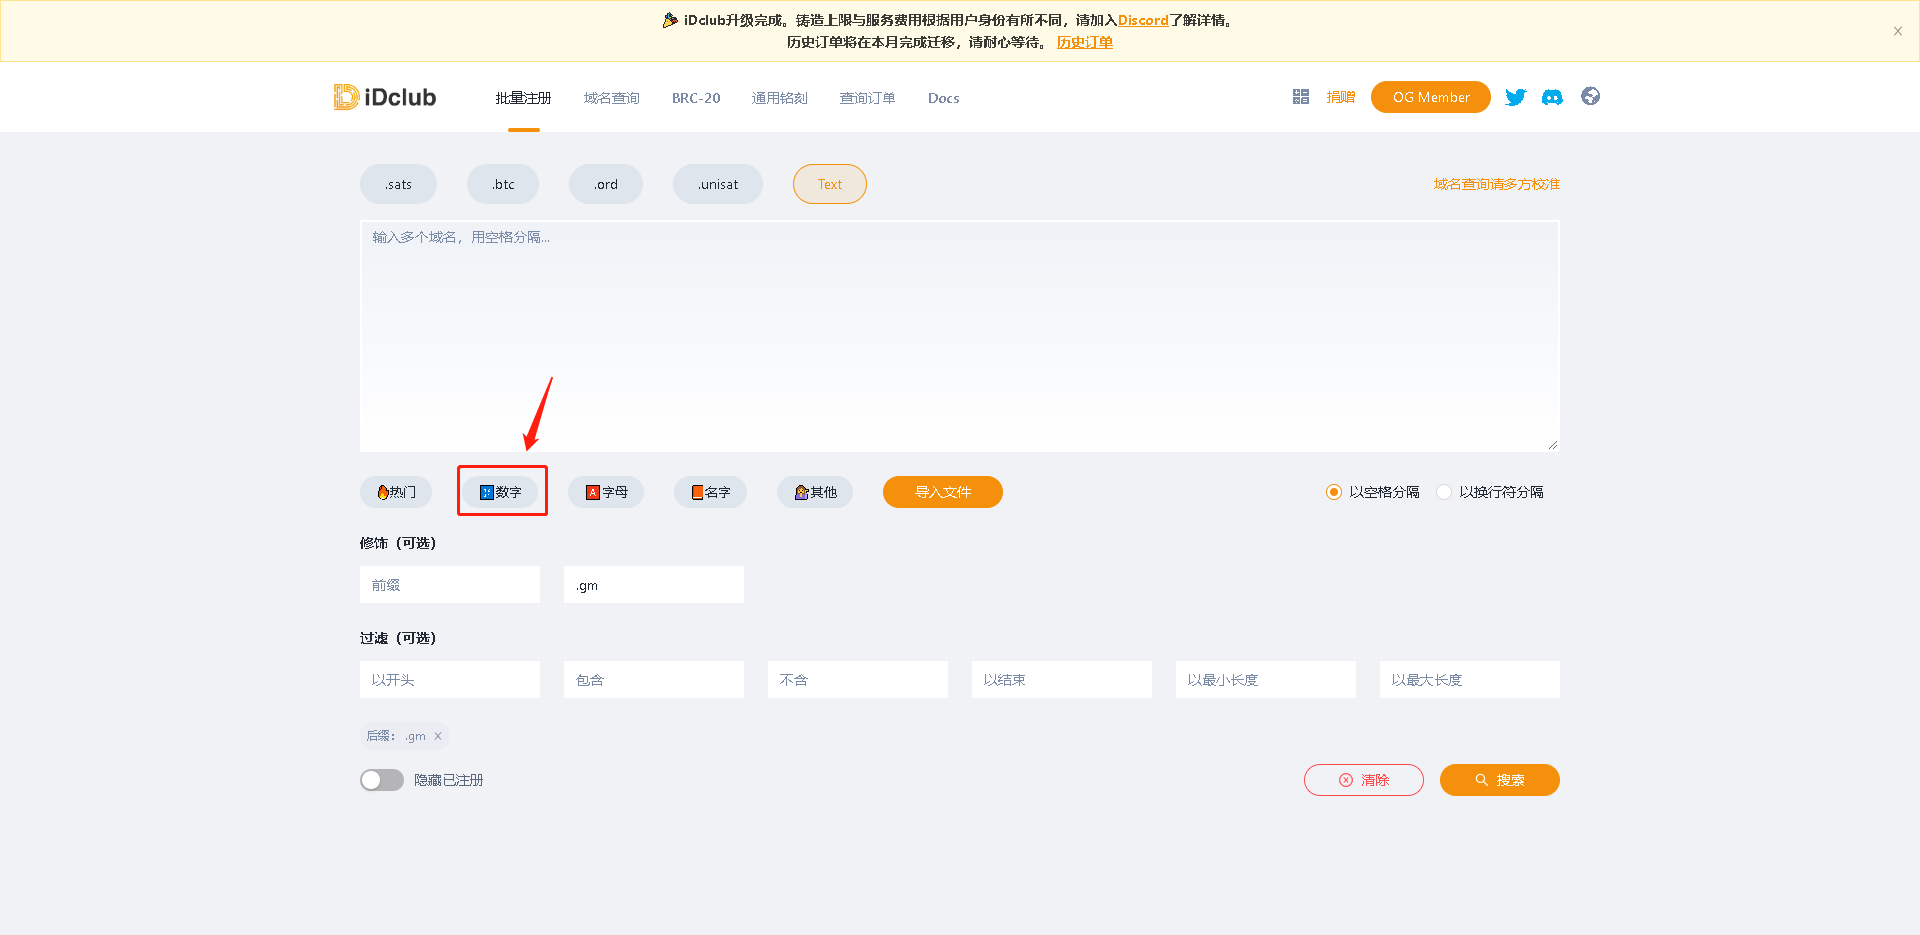This screenshot has width=1920, height=935.
Task: Go to the 域名查询 tab
Action: (x=611, y=98)
